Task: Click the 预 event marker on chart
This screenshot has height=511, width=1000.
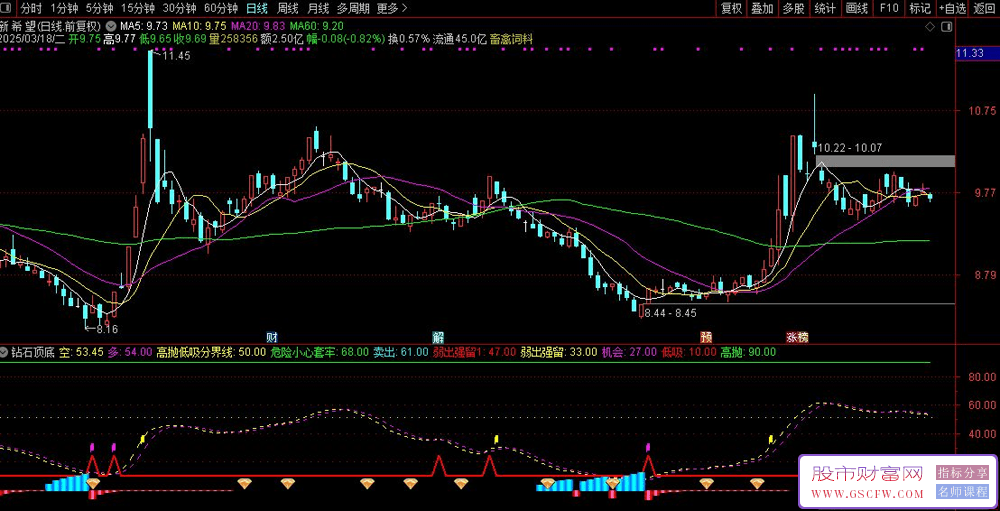Action: tap(706, 336)
